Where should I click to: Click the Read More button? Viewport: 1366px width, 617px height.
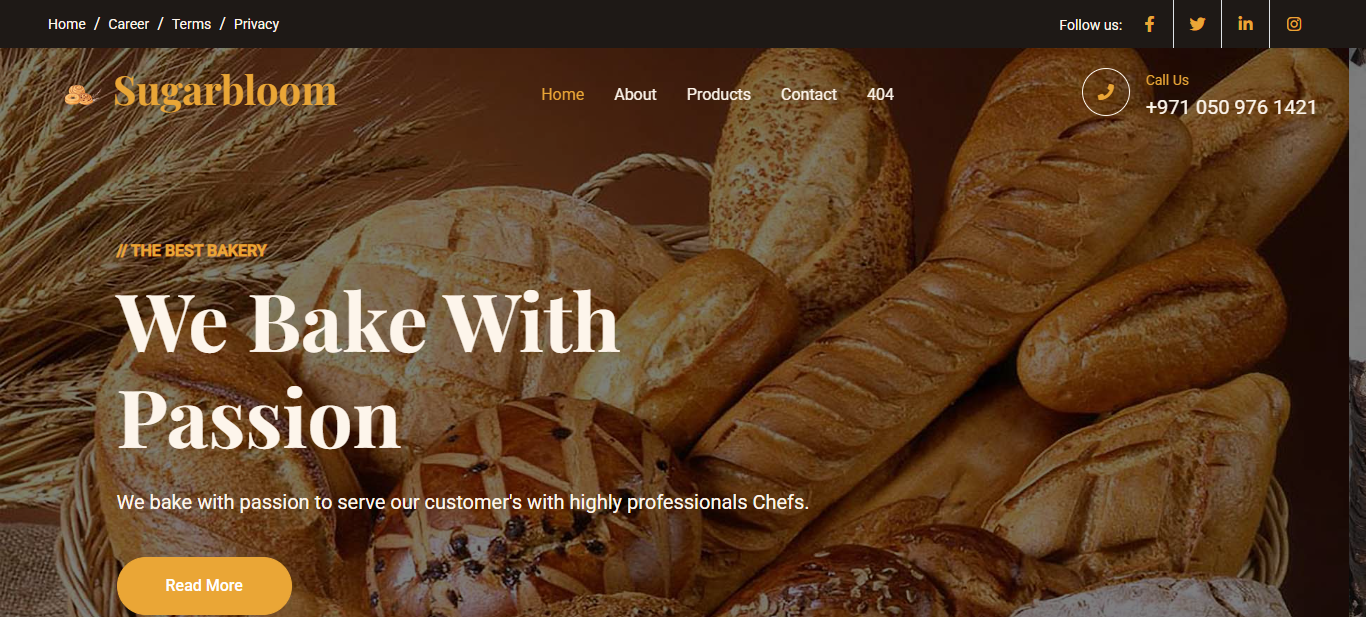click(x=204, y=586)
